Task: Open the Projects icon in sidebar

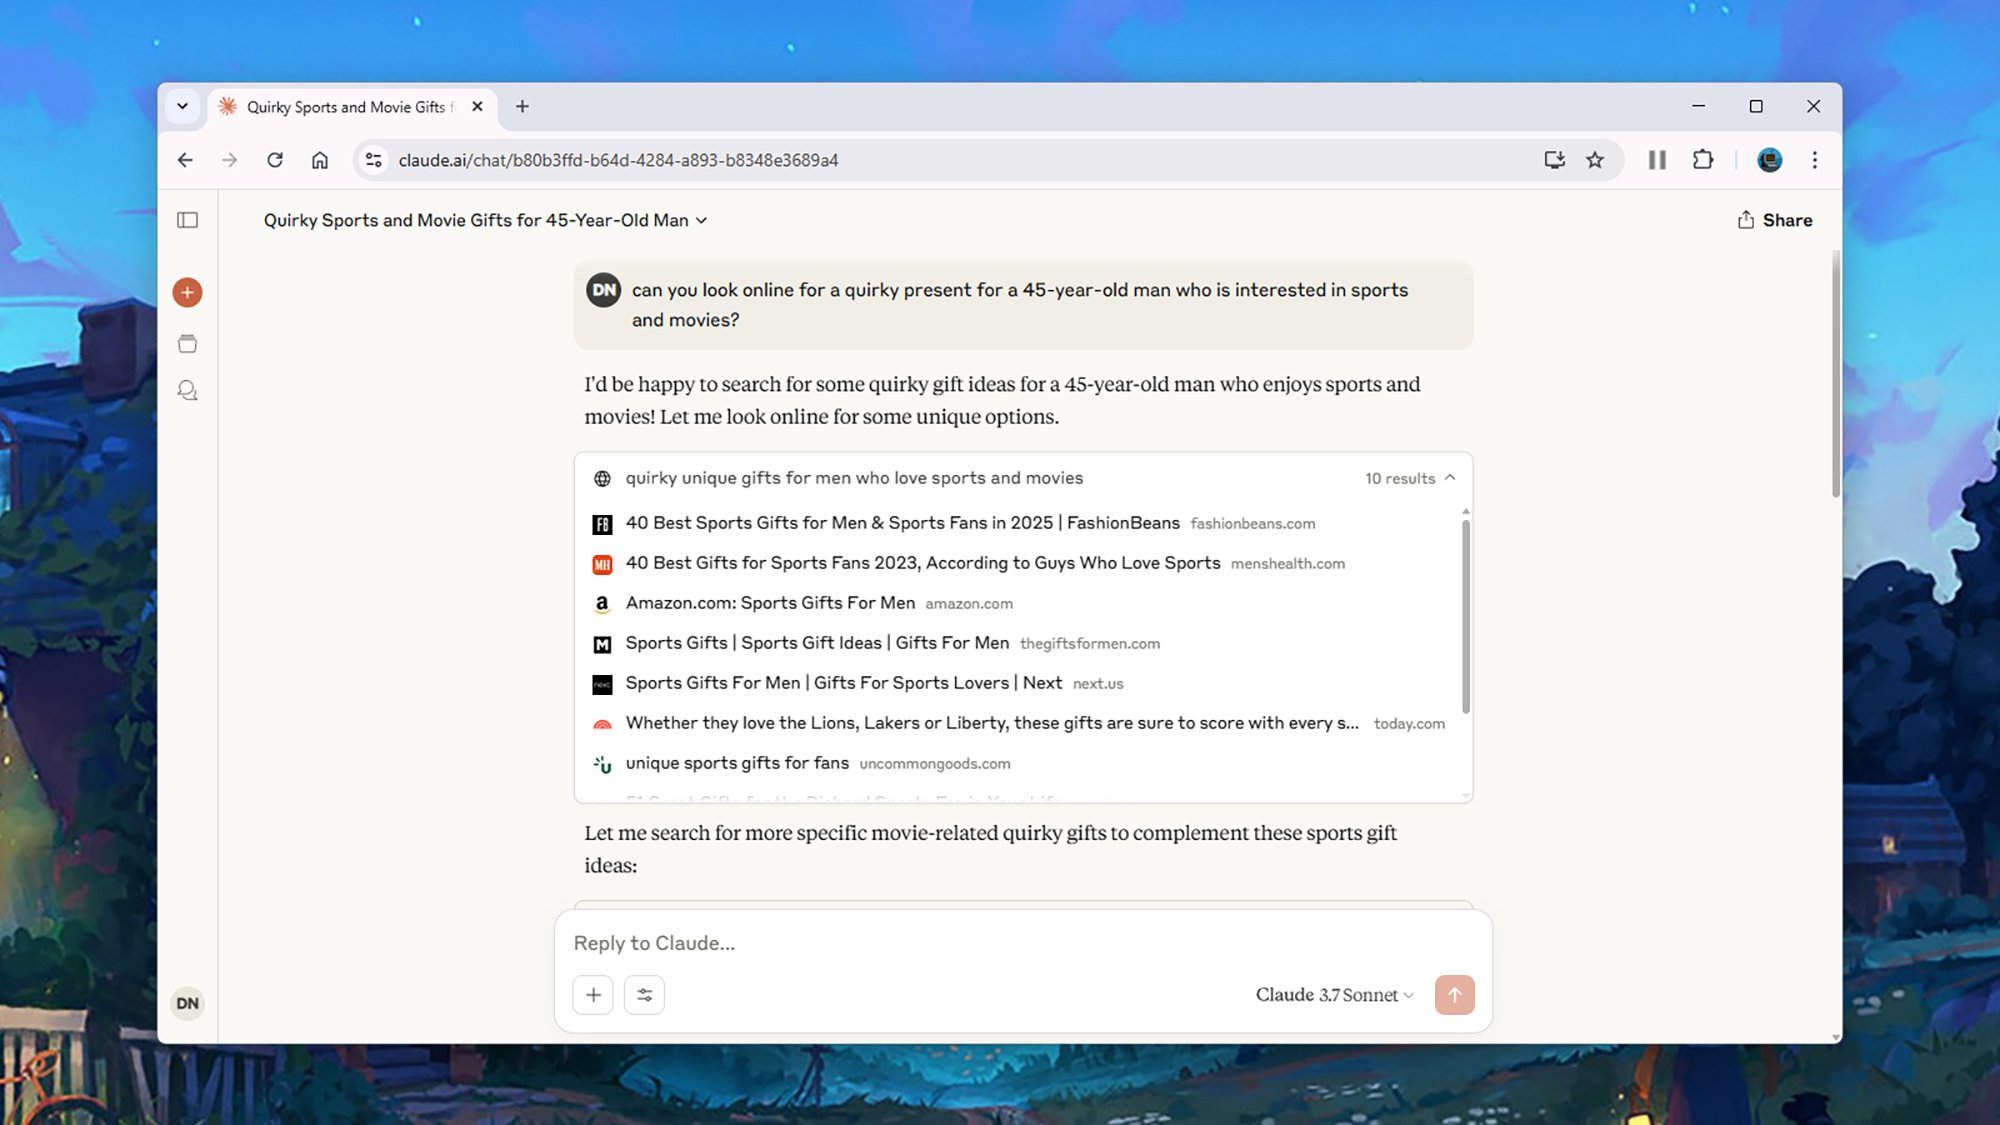Action: pos(187,344)
